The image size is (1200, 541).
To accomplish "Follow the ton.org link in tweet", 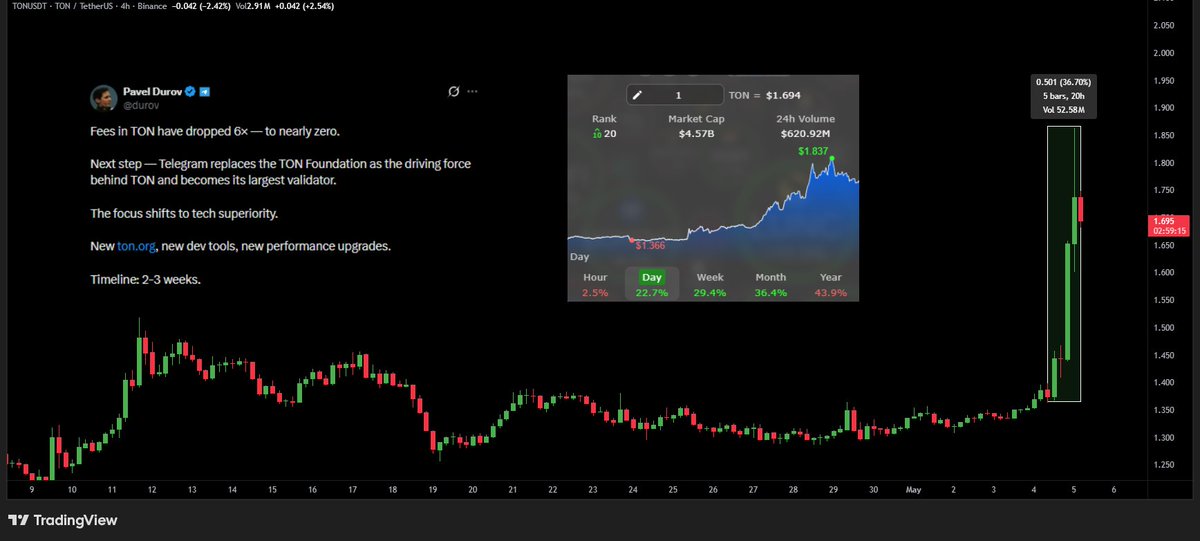I will point(136,246).
